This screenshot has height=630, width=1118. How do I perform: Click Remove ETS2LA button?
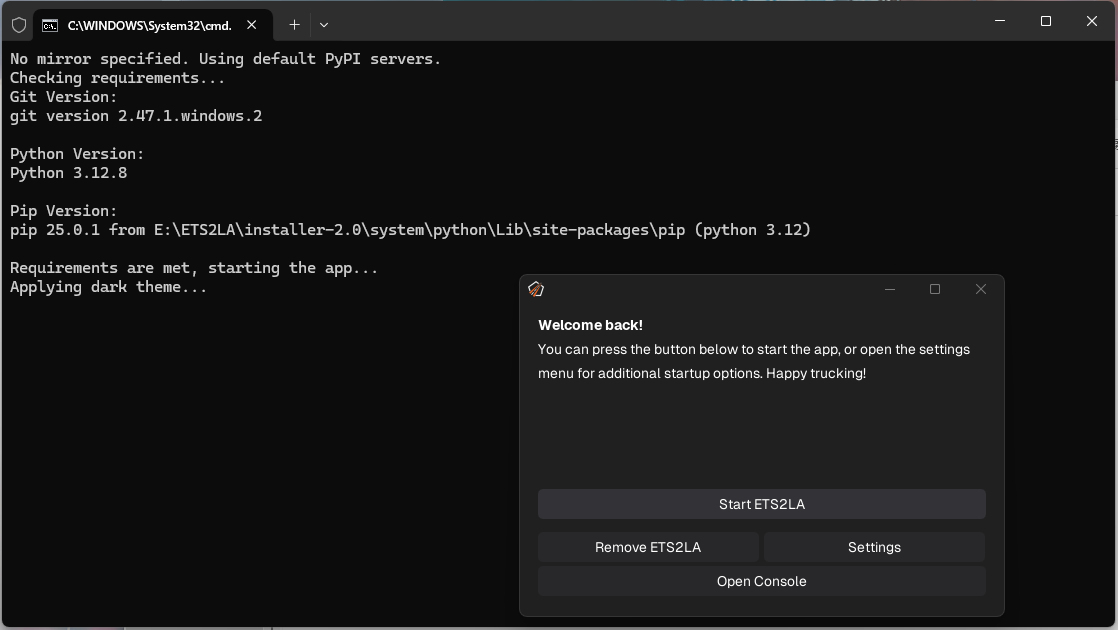coord(648,547)
